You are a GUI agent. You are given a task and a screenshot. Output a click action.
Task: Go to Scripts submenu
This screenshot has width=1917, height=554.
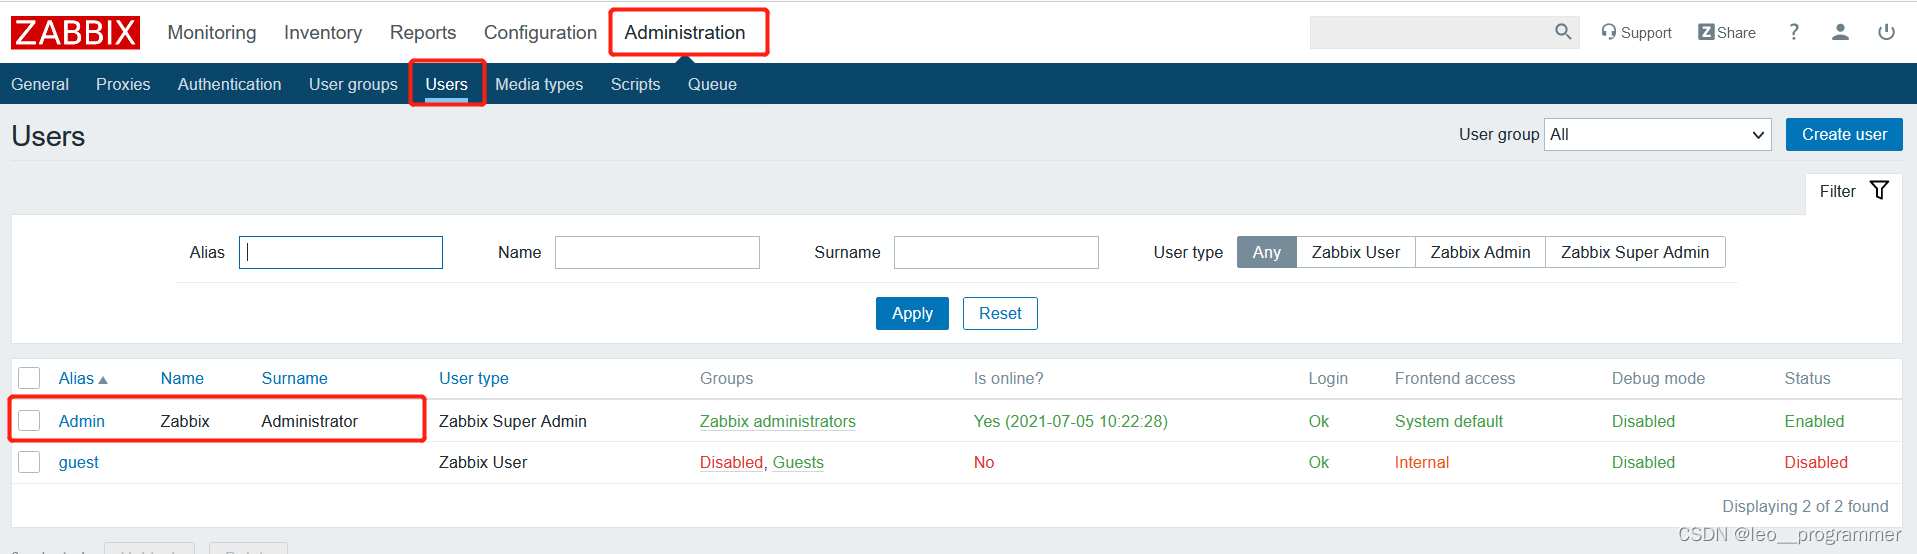pyautogui.click(x=635, y=84)
